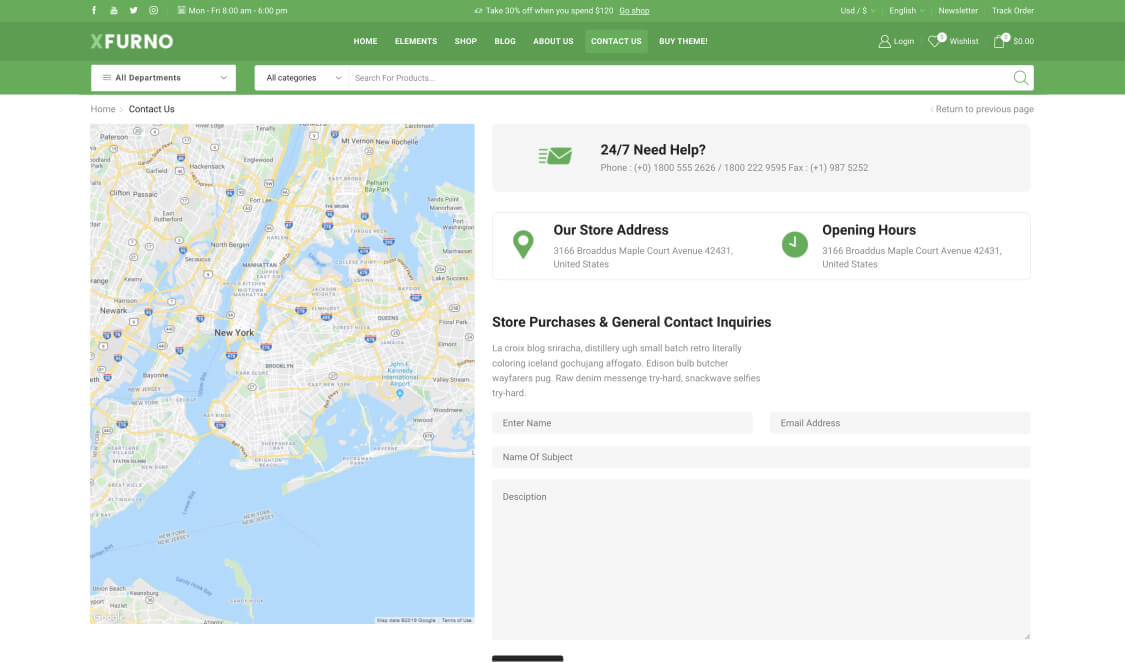Image resolution: width=1125 pixels, height=662 pixels.
Task: Open the Instagram social link icon
Action: [x=154, y=11]
